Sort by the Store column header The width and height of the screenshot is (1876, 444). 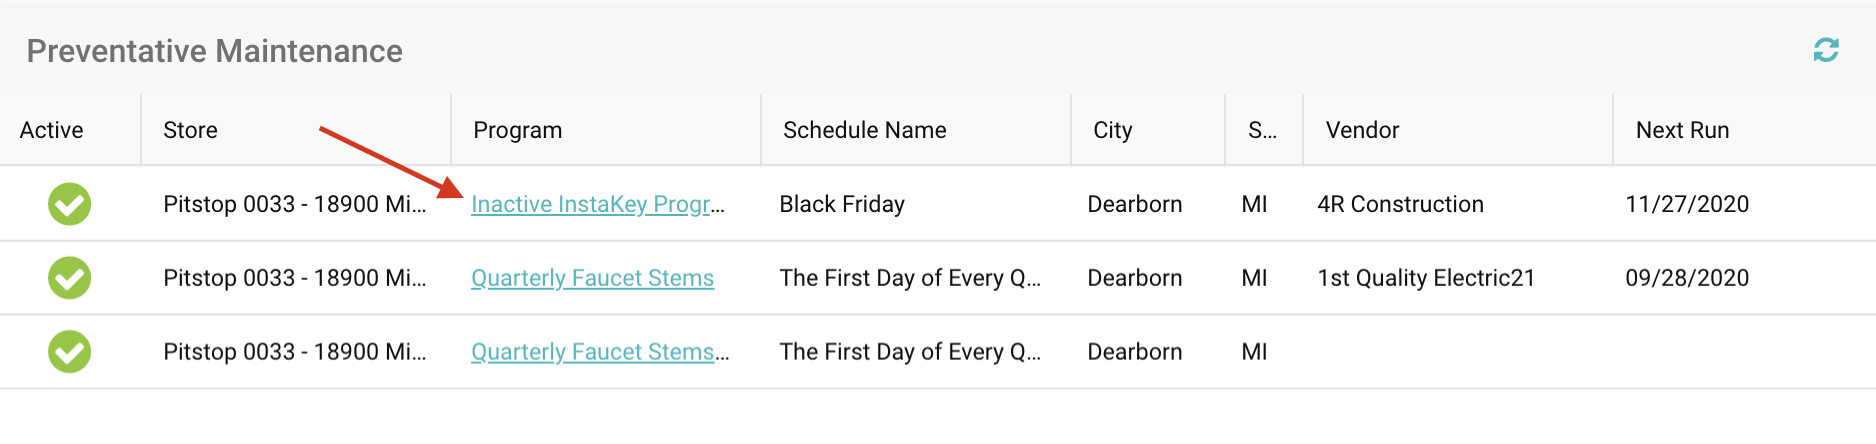(x=190, y=130)
